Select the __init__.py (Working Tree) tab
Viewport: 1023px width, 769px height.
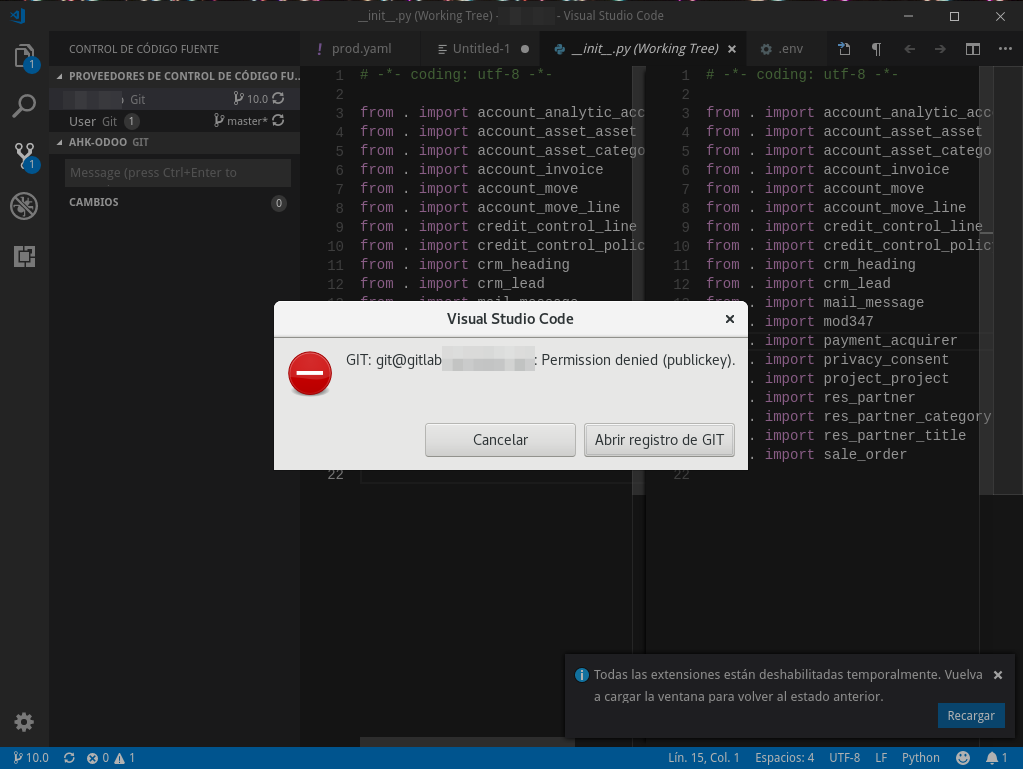[645, 49]
